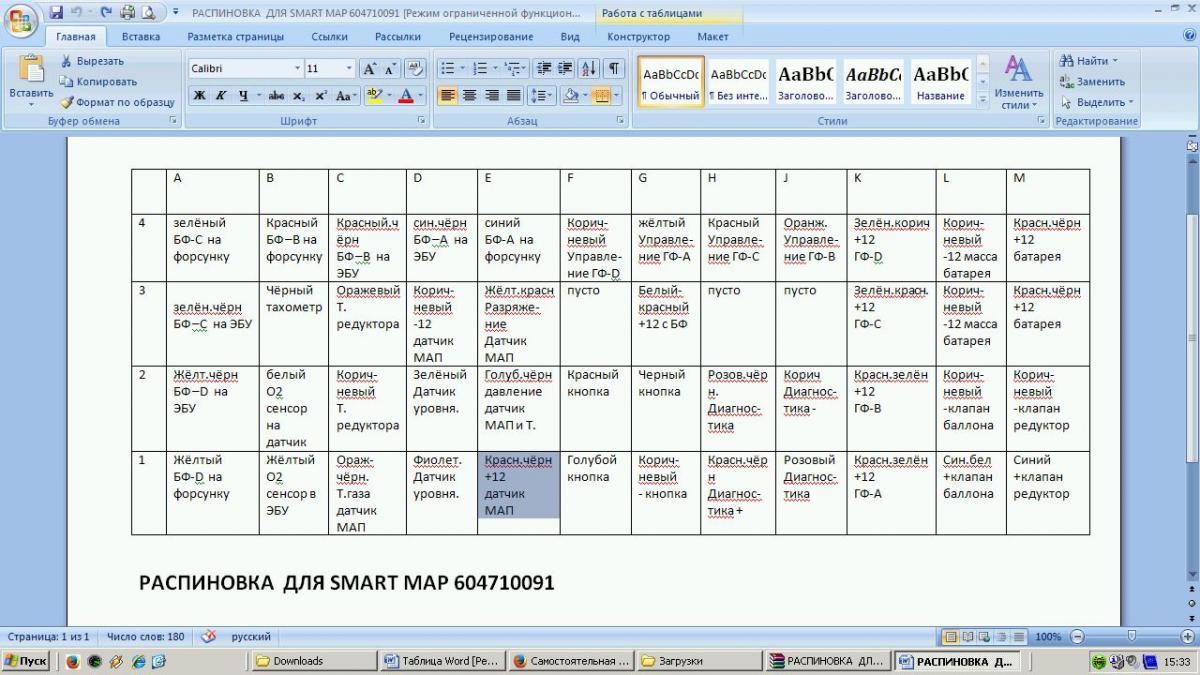Switch to the Рассылки tab
Image resolution: width=1200 pixels, height=675 pixels.
point(397,37)
